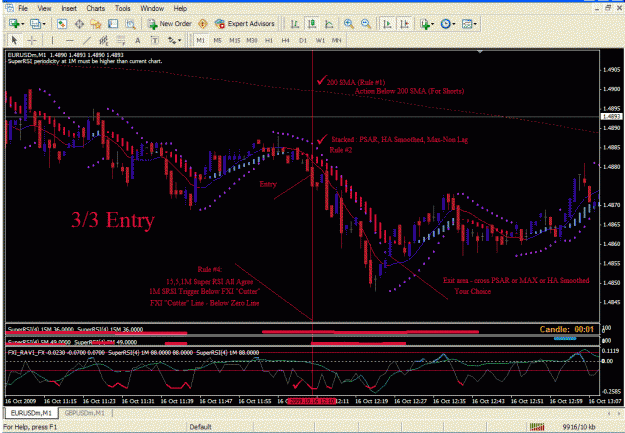Open the Help menu
The image size is (625, 433).
click(180, 8)
